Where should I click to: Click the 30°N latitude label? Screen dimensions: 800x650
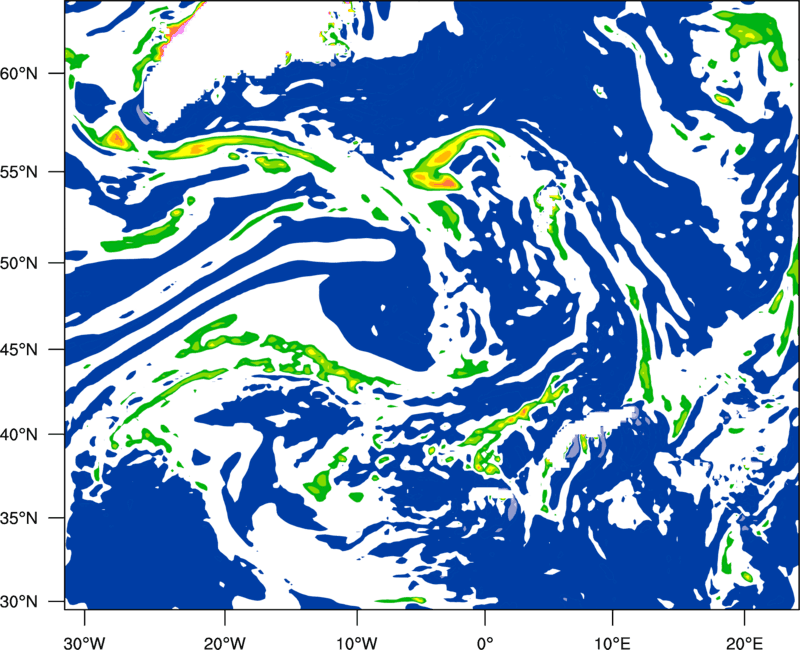pyautogui.click(x=19, y=602)
